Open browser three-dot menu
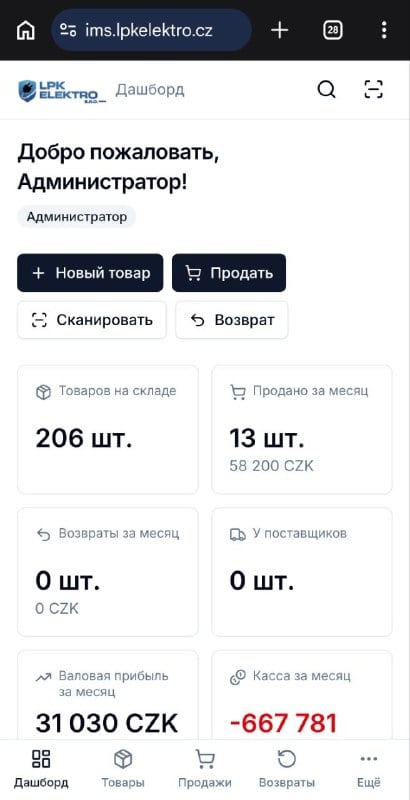Screen dimensions: 410x800 click(384, 30)
